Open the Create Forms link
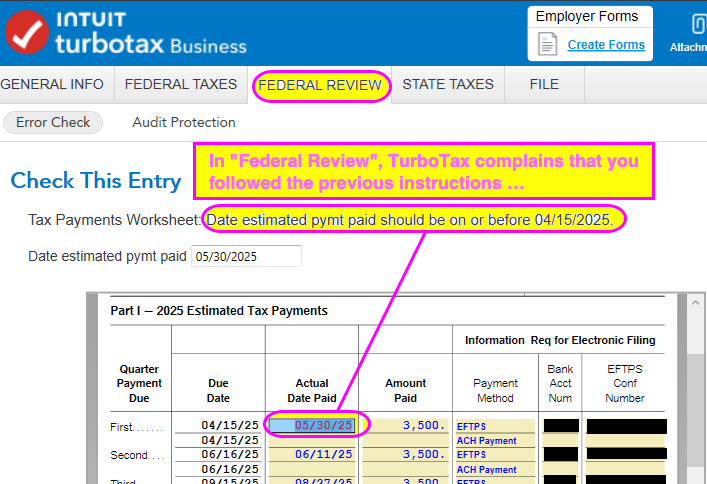 click(x=606, y=45)
